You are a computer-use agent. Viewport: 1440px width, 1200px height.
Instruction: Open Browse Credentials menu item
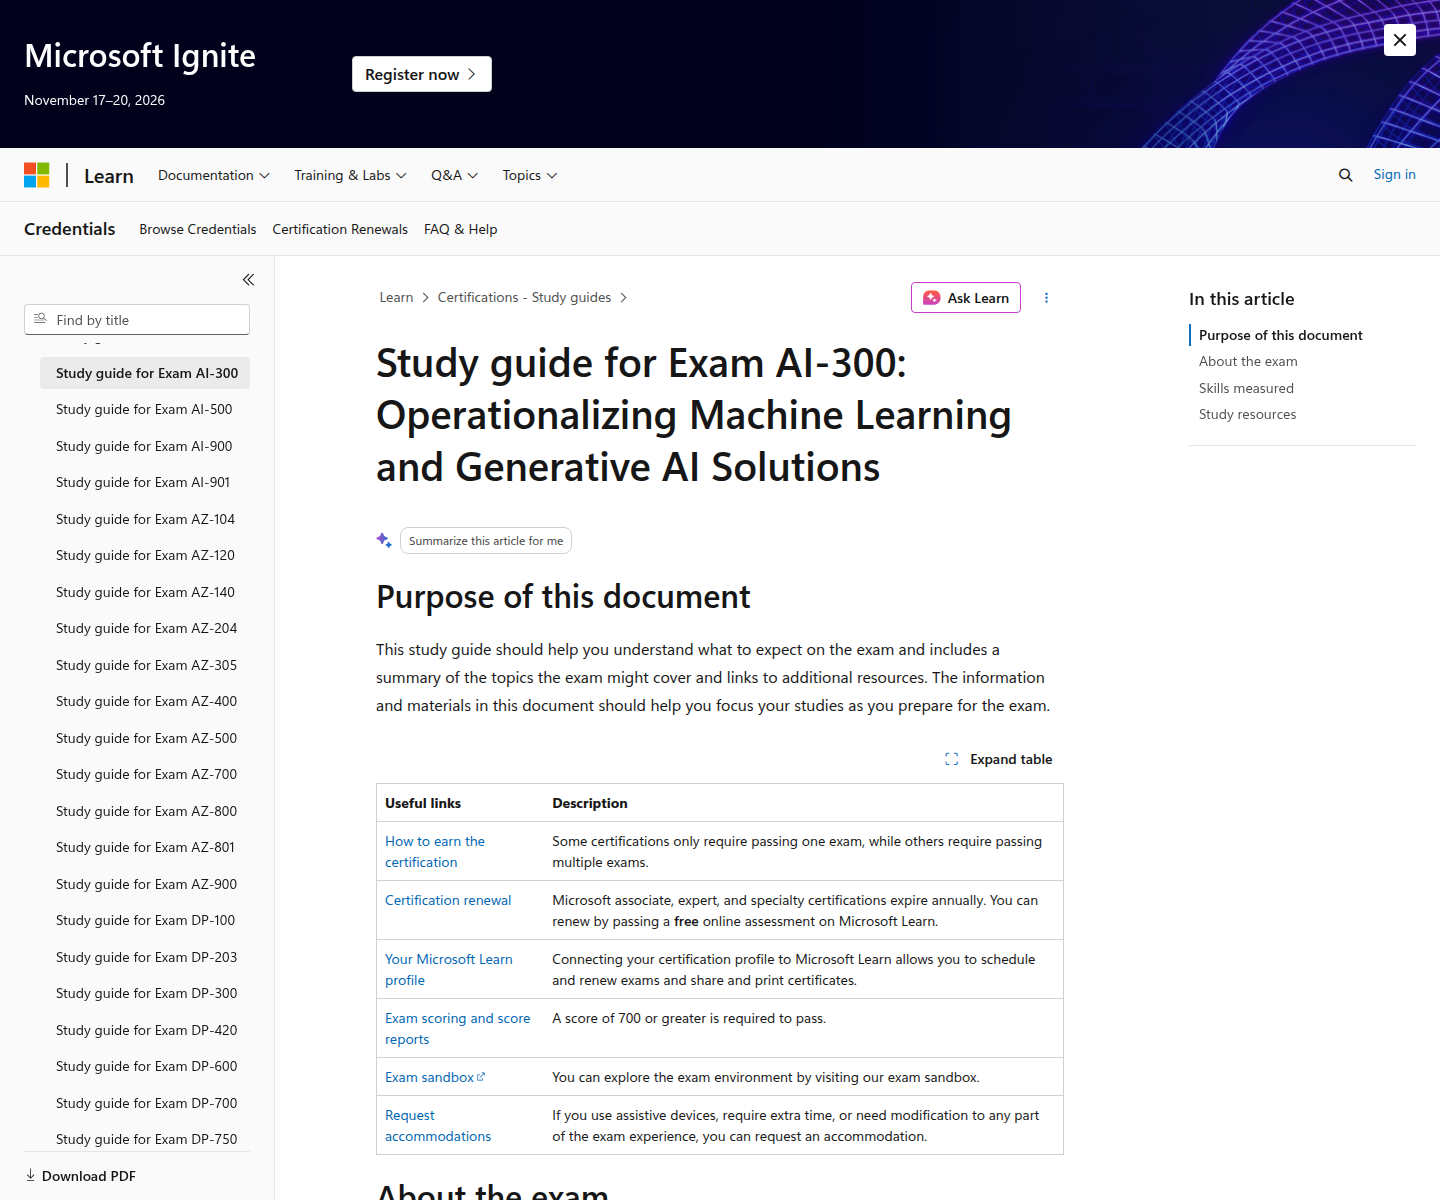(x=198, y=229)
